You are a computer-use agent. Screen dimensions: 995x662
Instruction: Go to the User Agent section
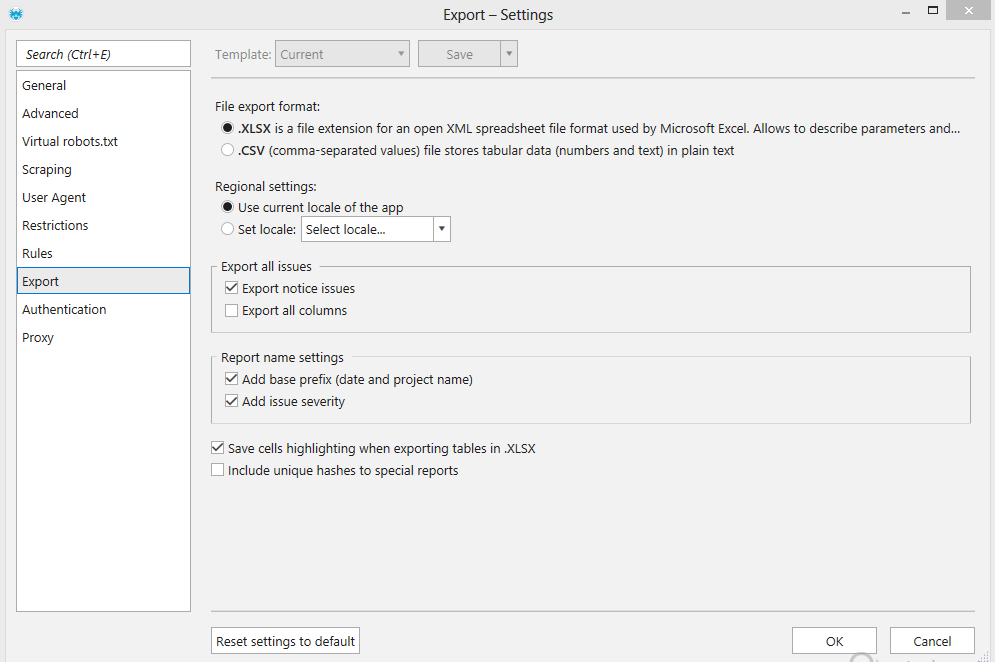click(x=103, y=197)
